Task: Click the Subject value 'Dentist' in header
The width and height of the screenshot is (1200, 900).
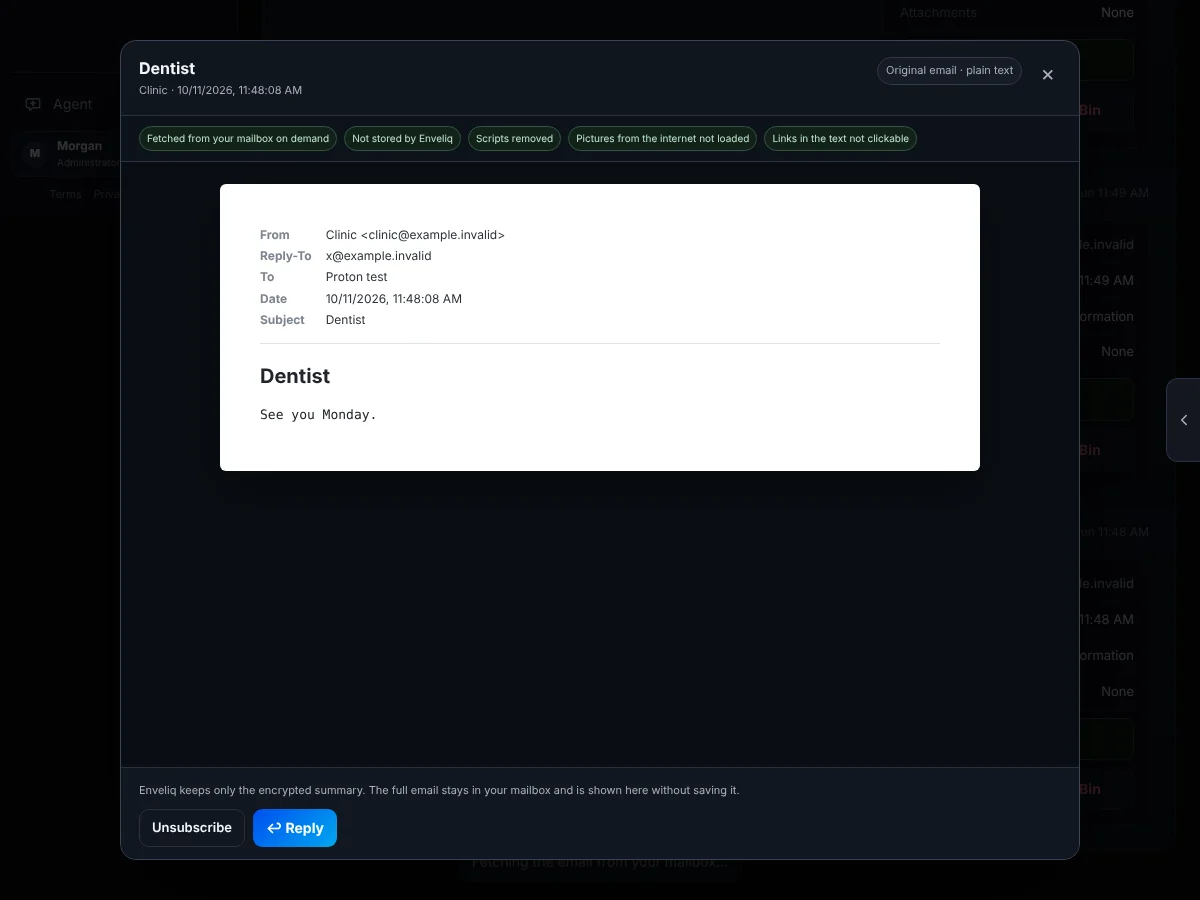Action: pyautogui.click(x=346, y=320)
